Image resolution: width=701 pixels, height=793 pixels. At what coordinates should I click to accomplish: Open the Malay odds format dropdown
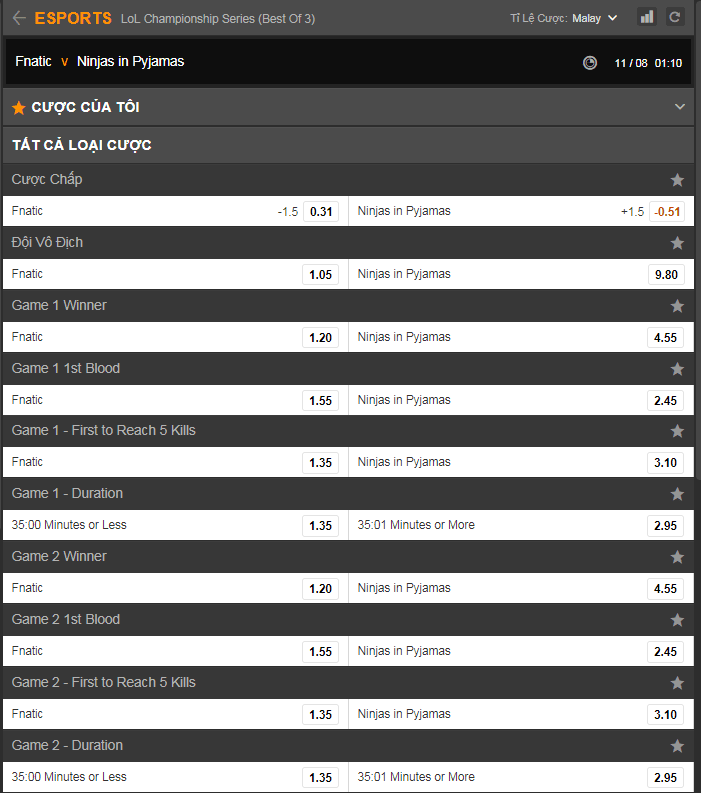pos(595,18)
